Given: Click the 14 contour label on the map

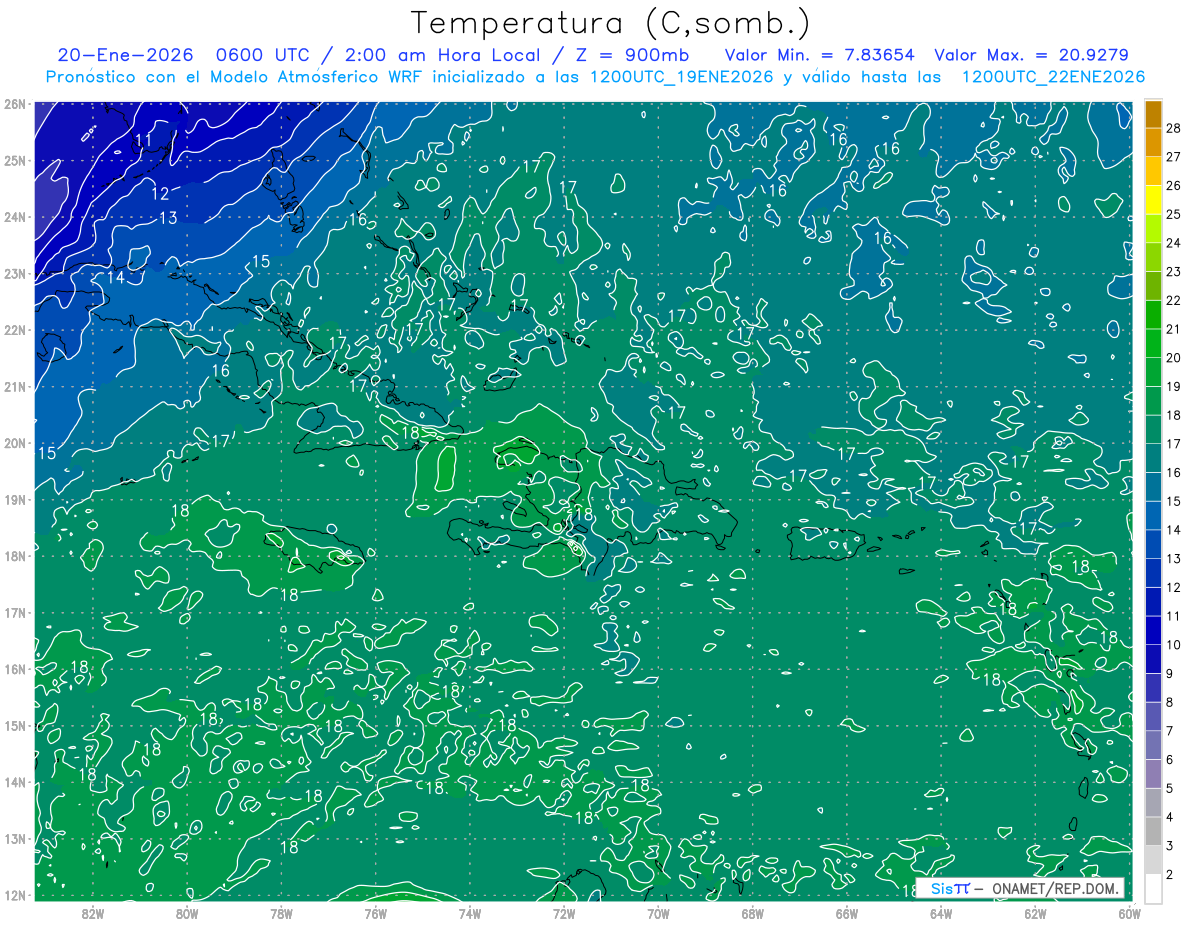Looking at the screenshot, I should pyautogui.click(x=116, y=277).
